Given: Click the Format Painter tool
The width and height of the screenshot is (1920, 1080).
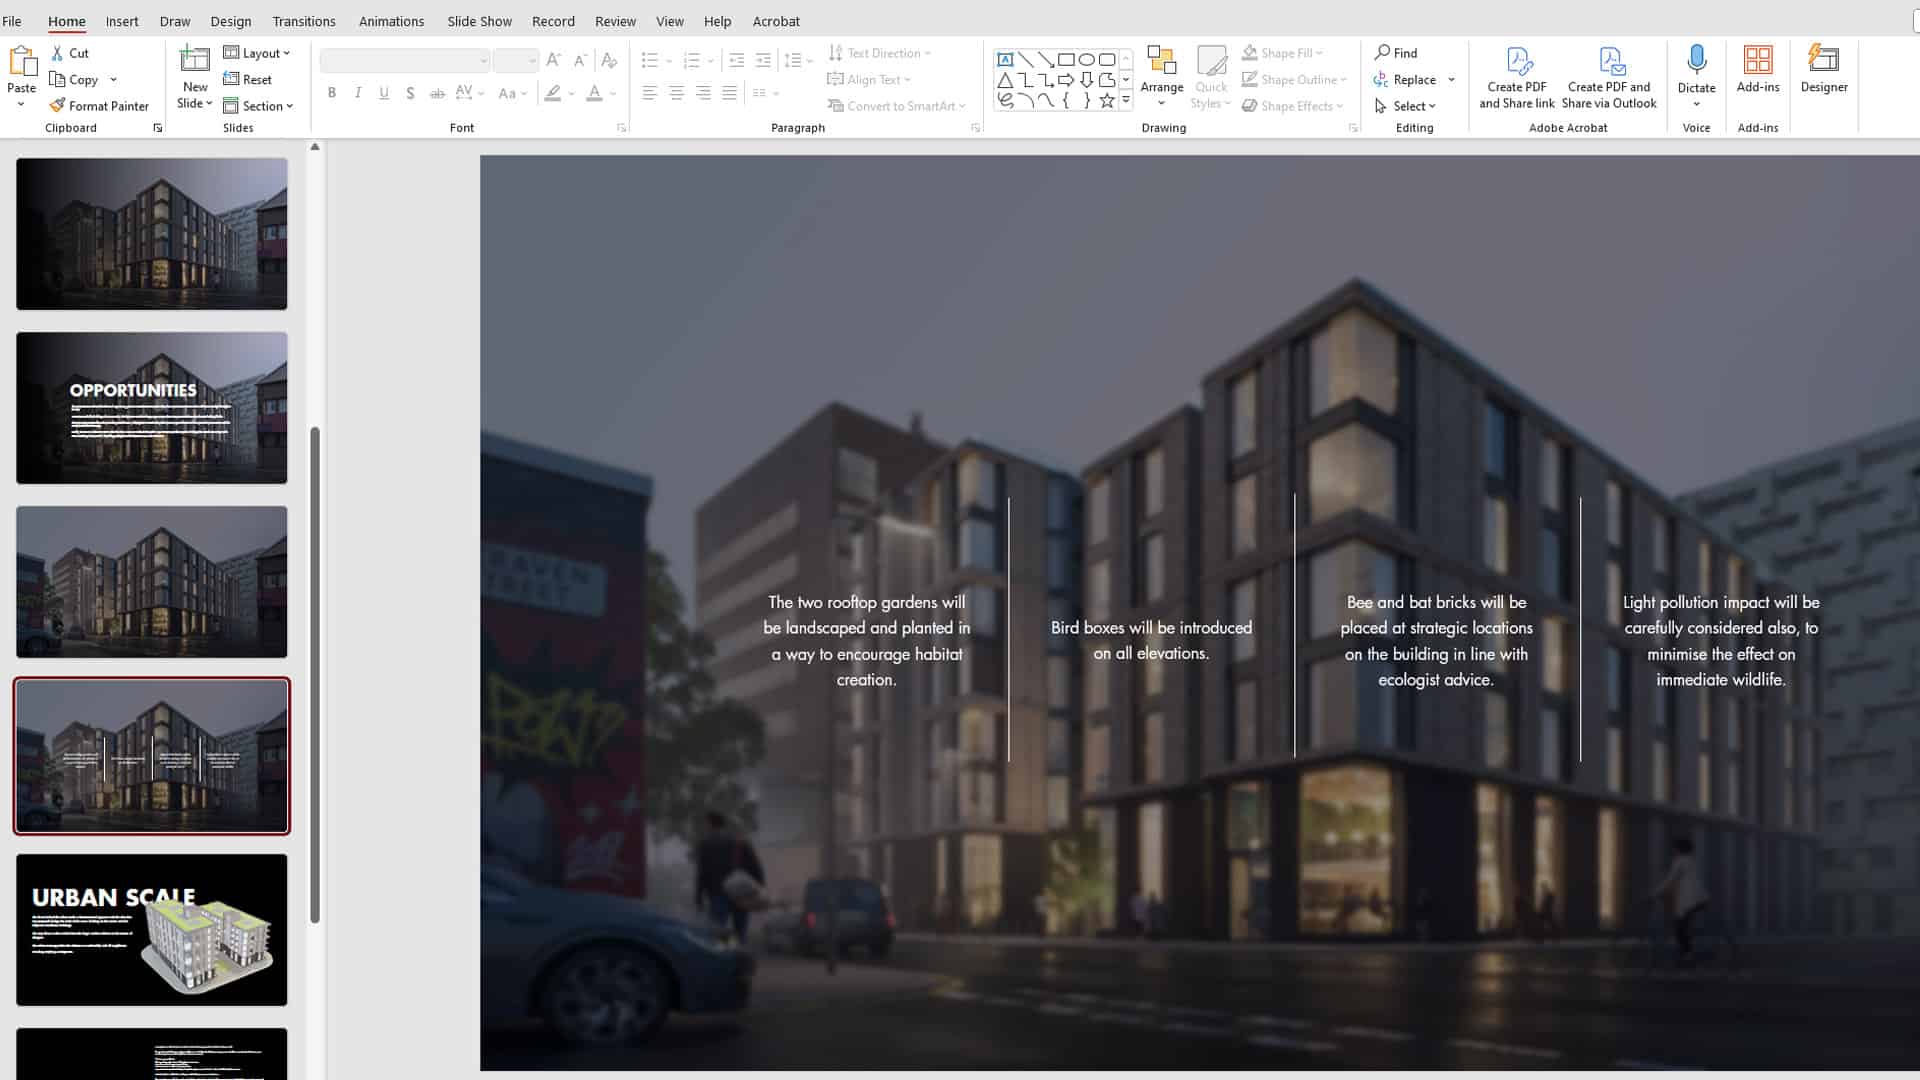Looking at the screenshot, I should pyautogui.click(x=99, y=105).
